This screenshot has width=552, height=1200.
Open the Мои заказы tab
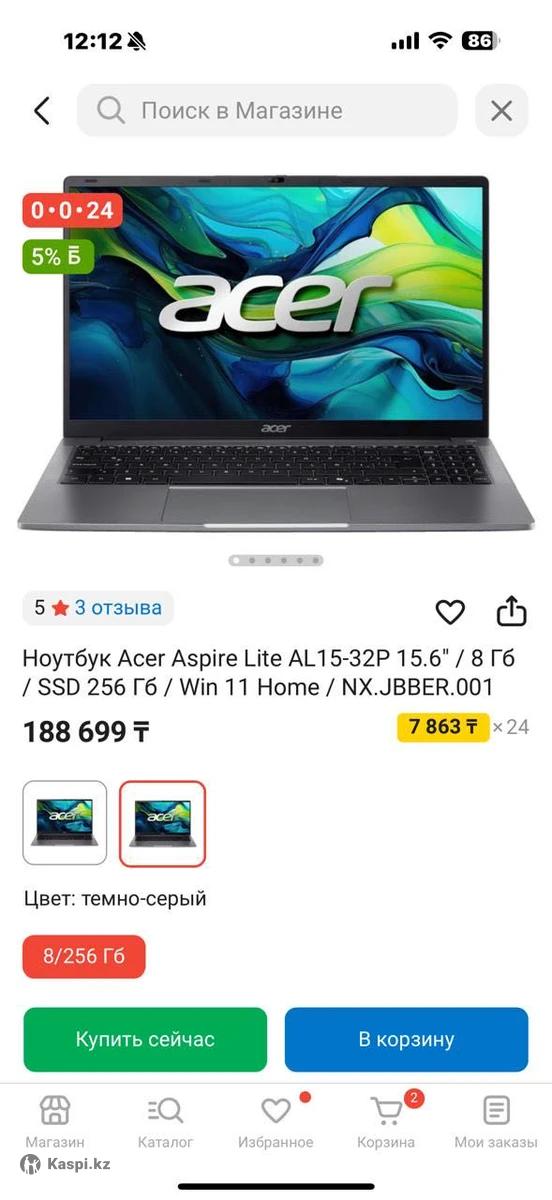click(496, 1122)
